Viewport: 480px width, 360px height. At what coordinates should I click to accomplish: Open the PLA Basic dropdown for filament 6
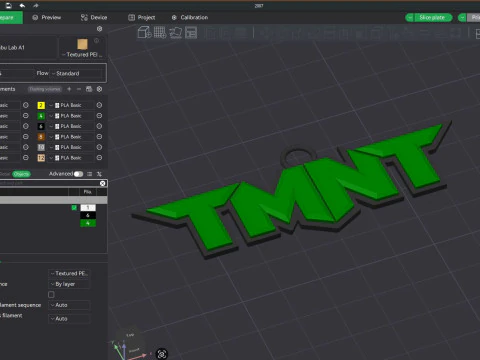pos(71,126)
